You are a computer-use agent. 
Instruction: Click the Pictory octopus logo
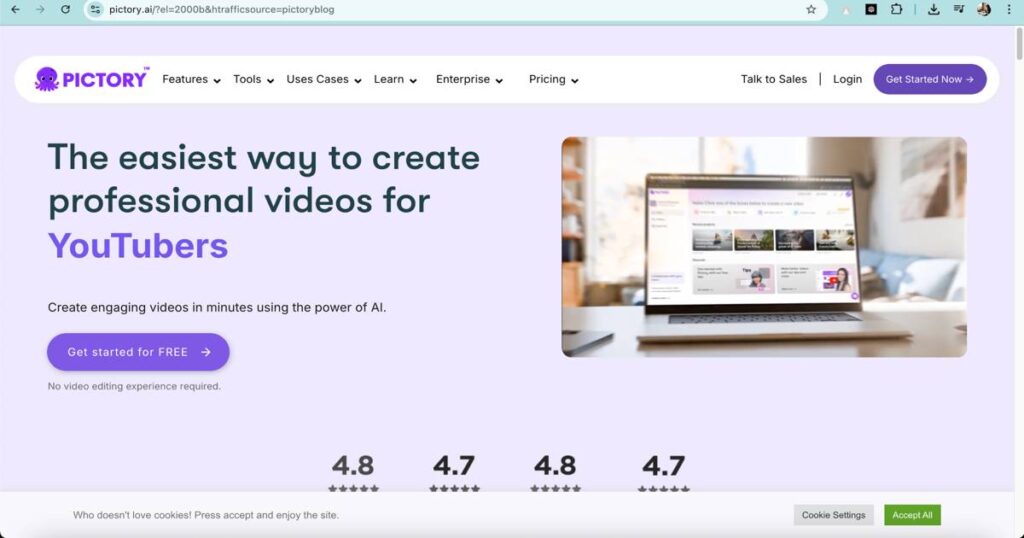click(x=91, y=79)
